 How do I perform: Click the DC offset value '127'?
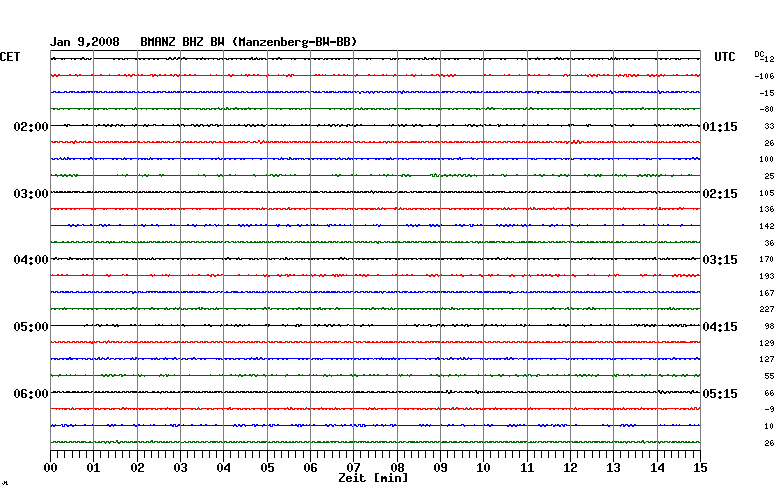pyautogui.click(x=767, y=359)
